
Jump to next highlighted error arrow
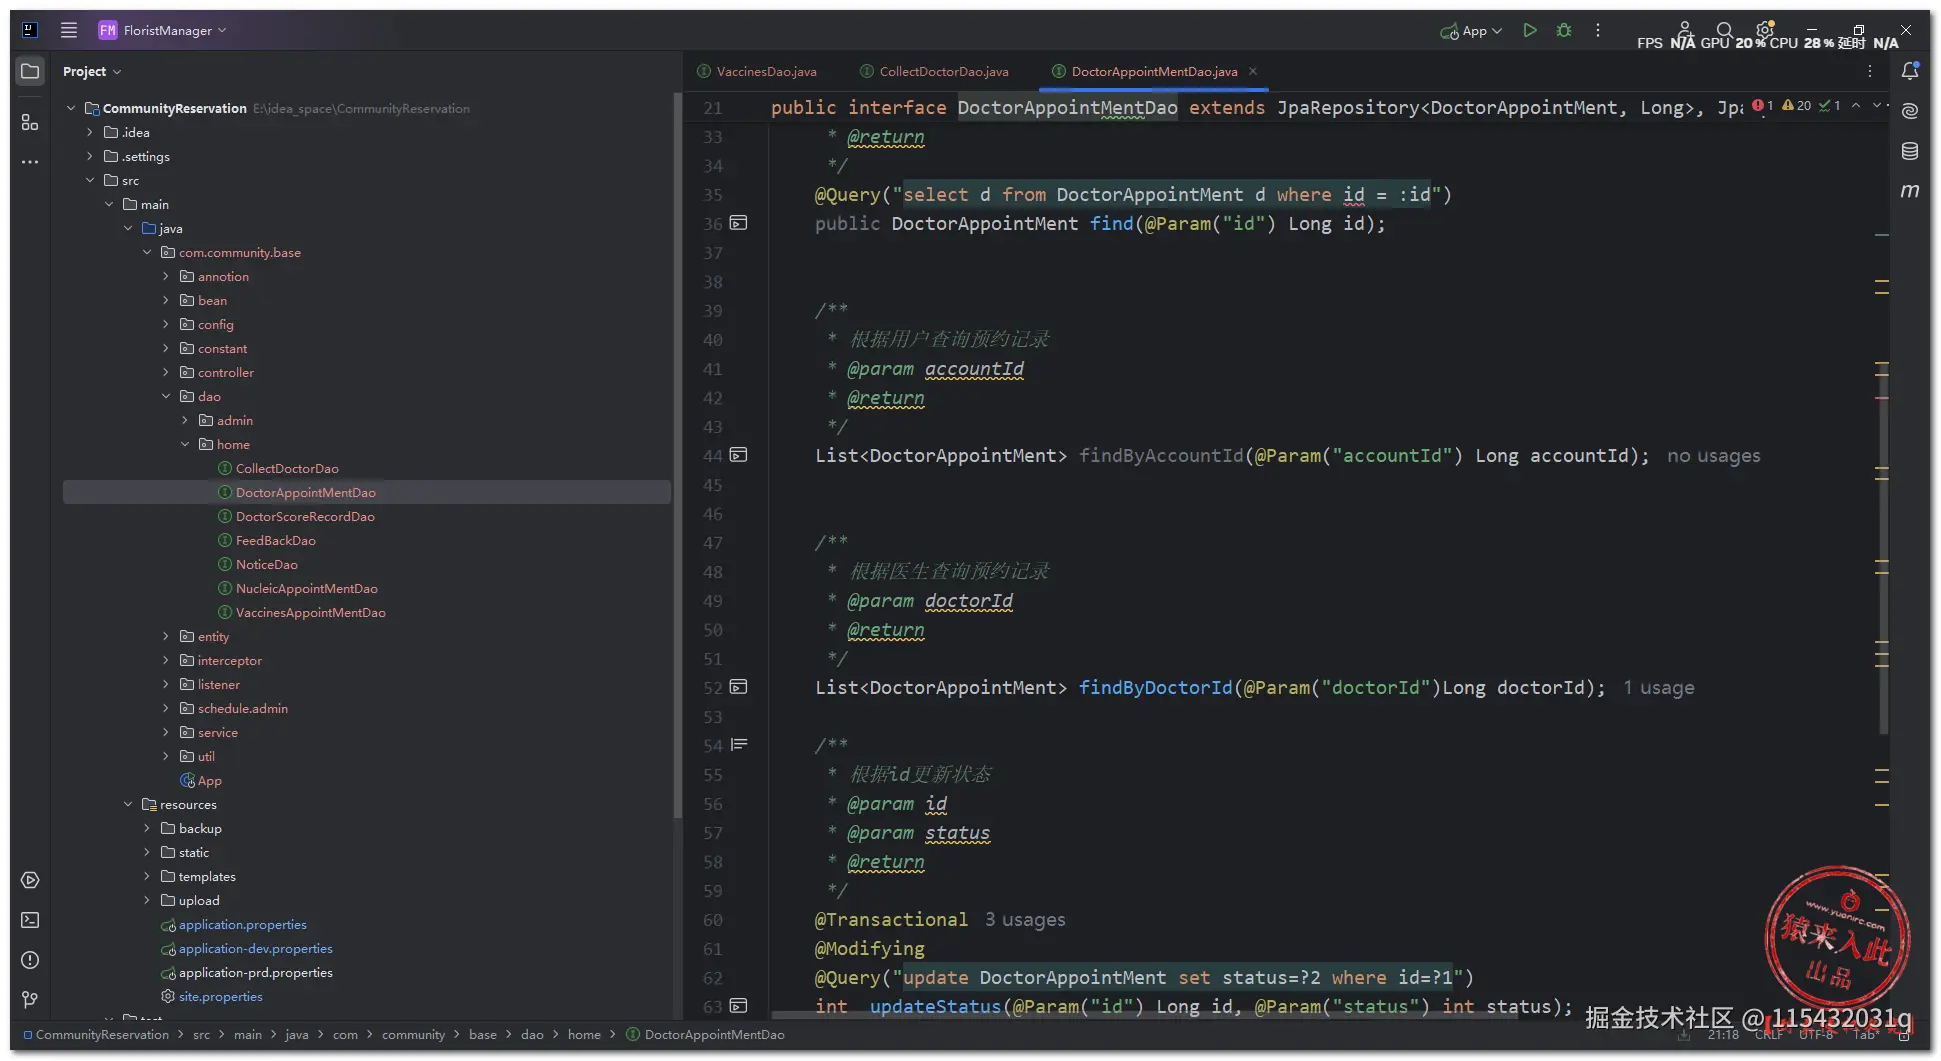1877,105
